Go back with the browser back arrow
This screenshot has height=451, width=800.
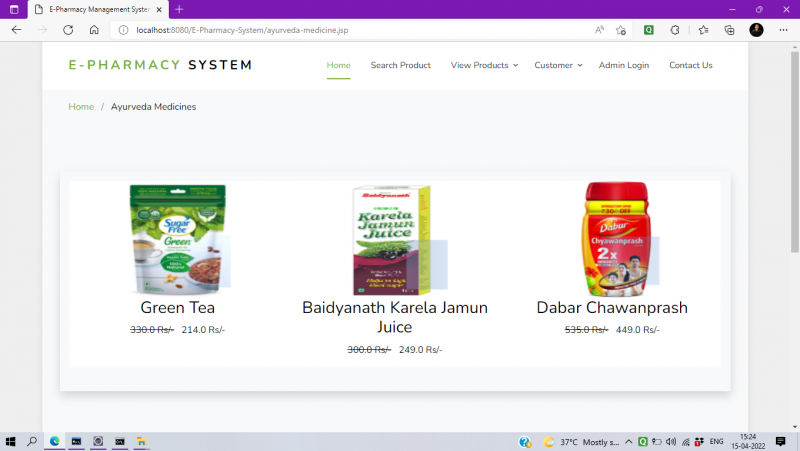pos(16,30)
